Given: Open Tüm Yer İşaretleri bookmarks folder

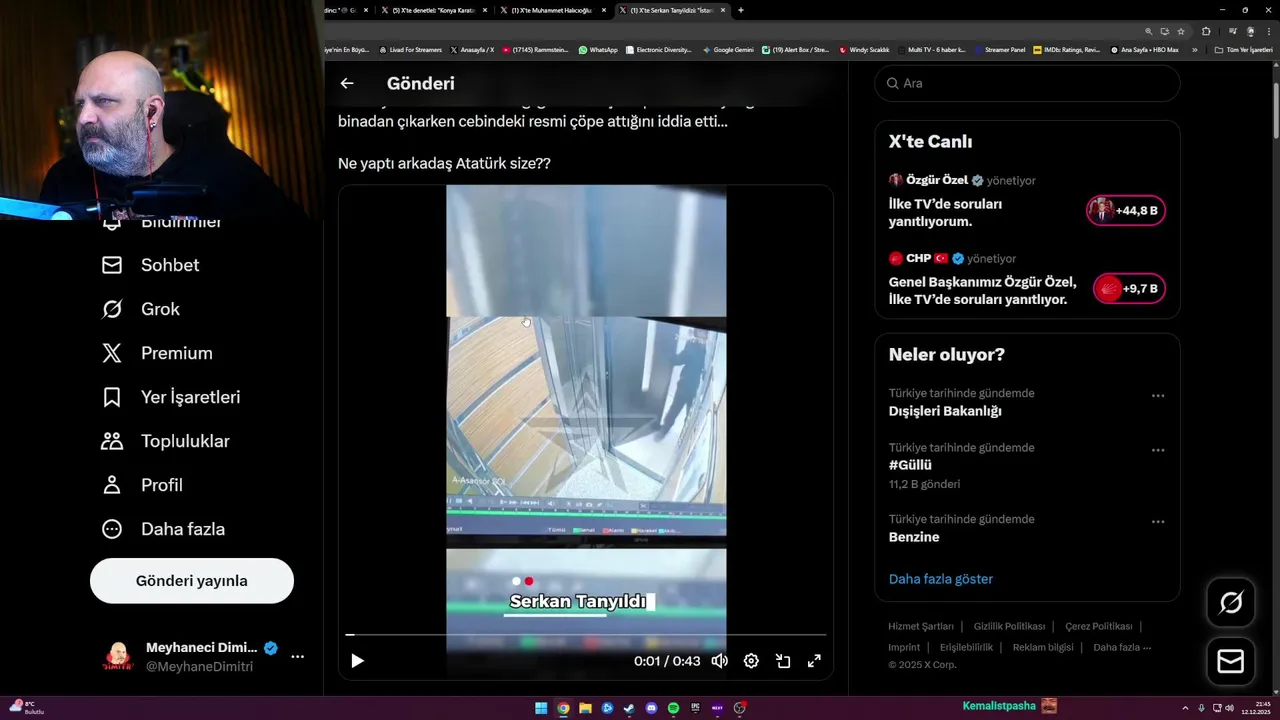Looking at the screenshot, I should click(1243, 49).
